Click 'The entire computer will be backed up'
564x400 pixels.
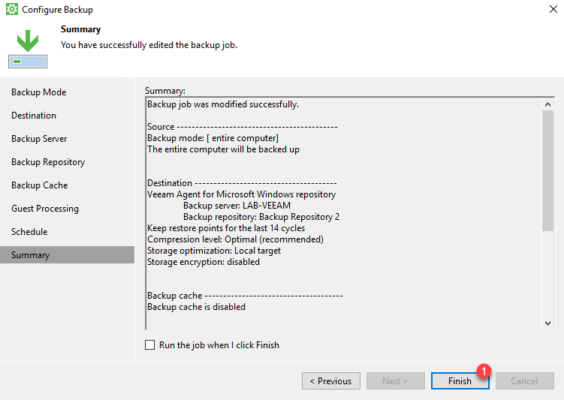click(223, 149)
